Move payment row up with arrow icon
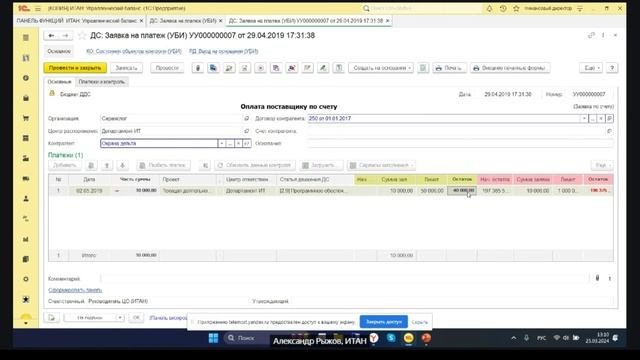This screenshot has height=360, width=640. (x=107, y=165)
